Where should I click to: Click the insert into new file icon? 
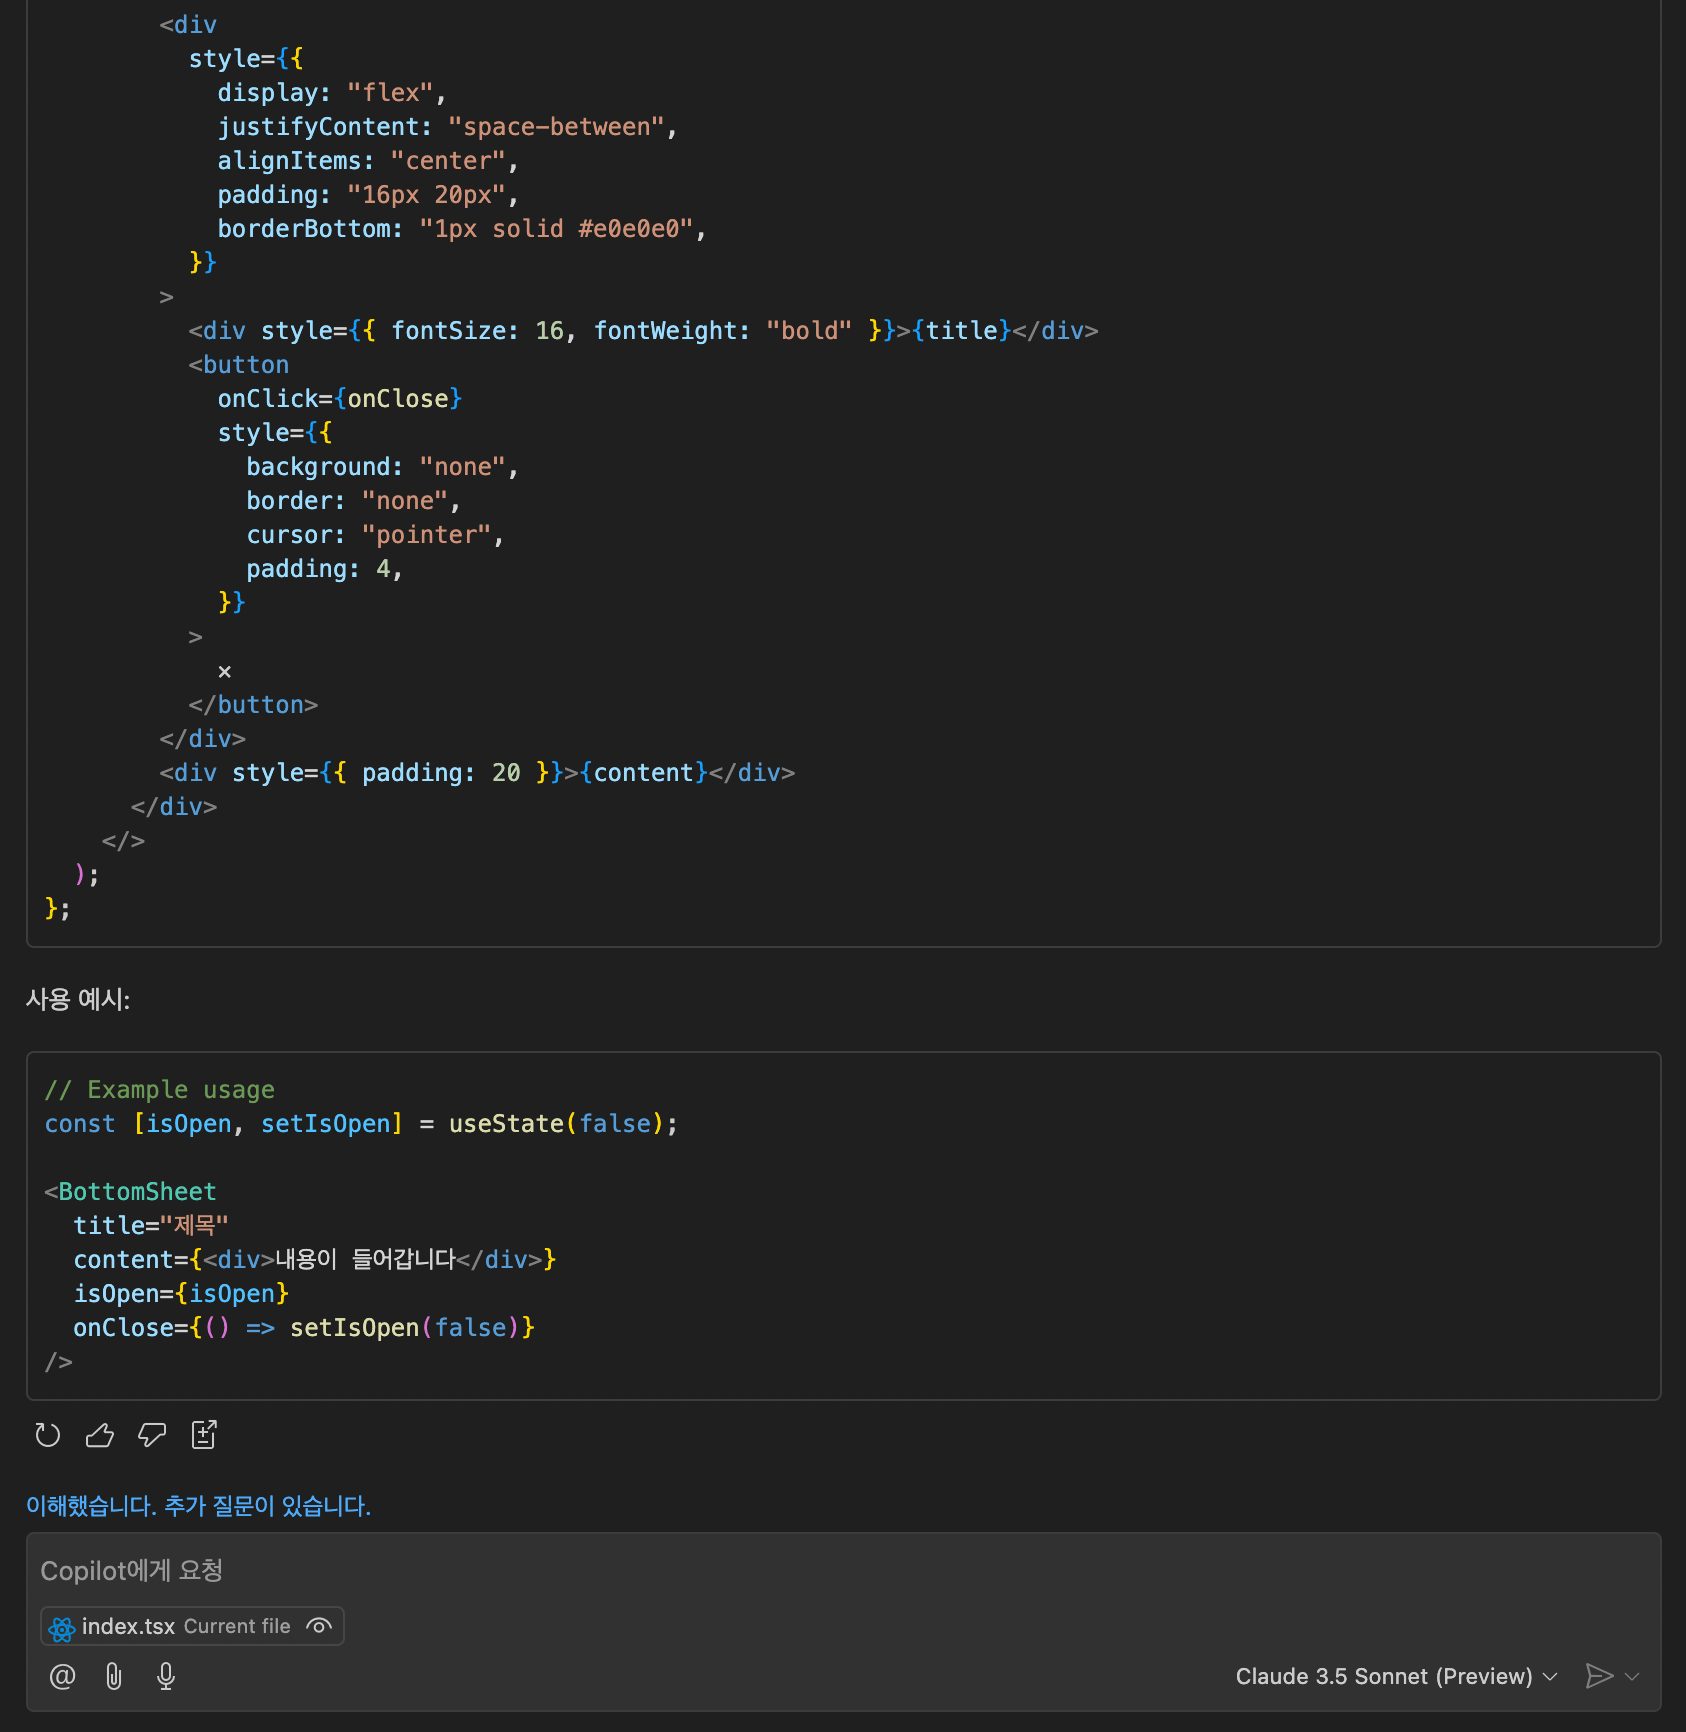[x=204, y=1435]
